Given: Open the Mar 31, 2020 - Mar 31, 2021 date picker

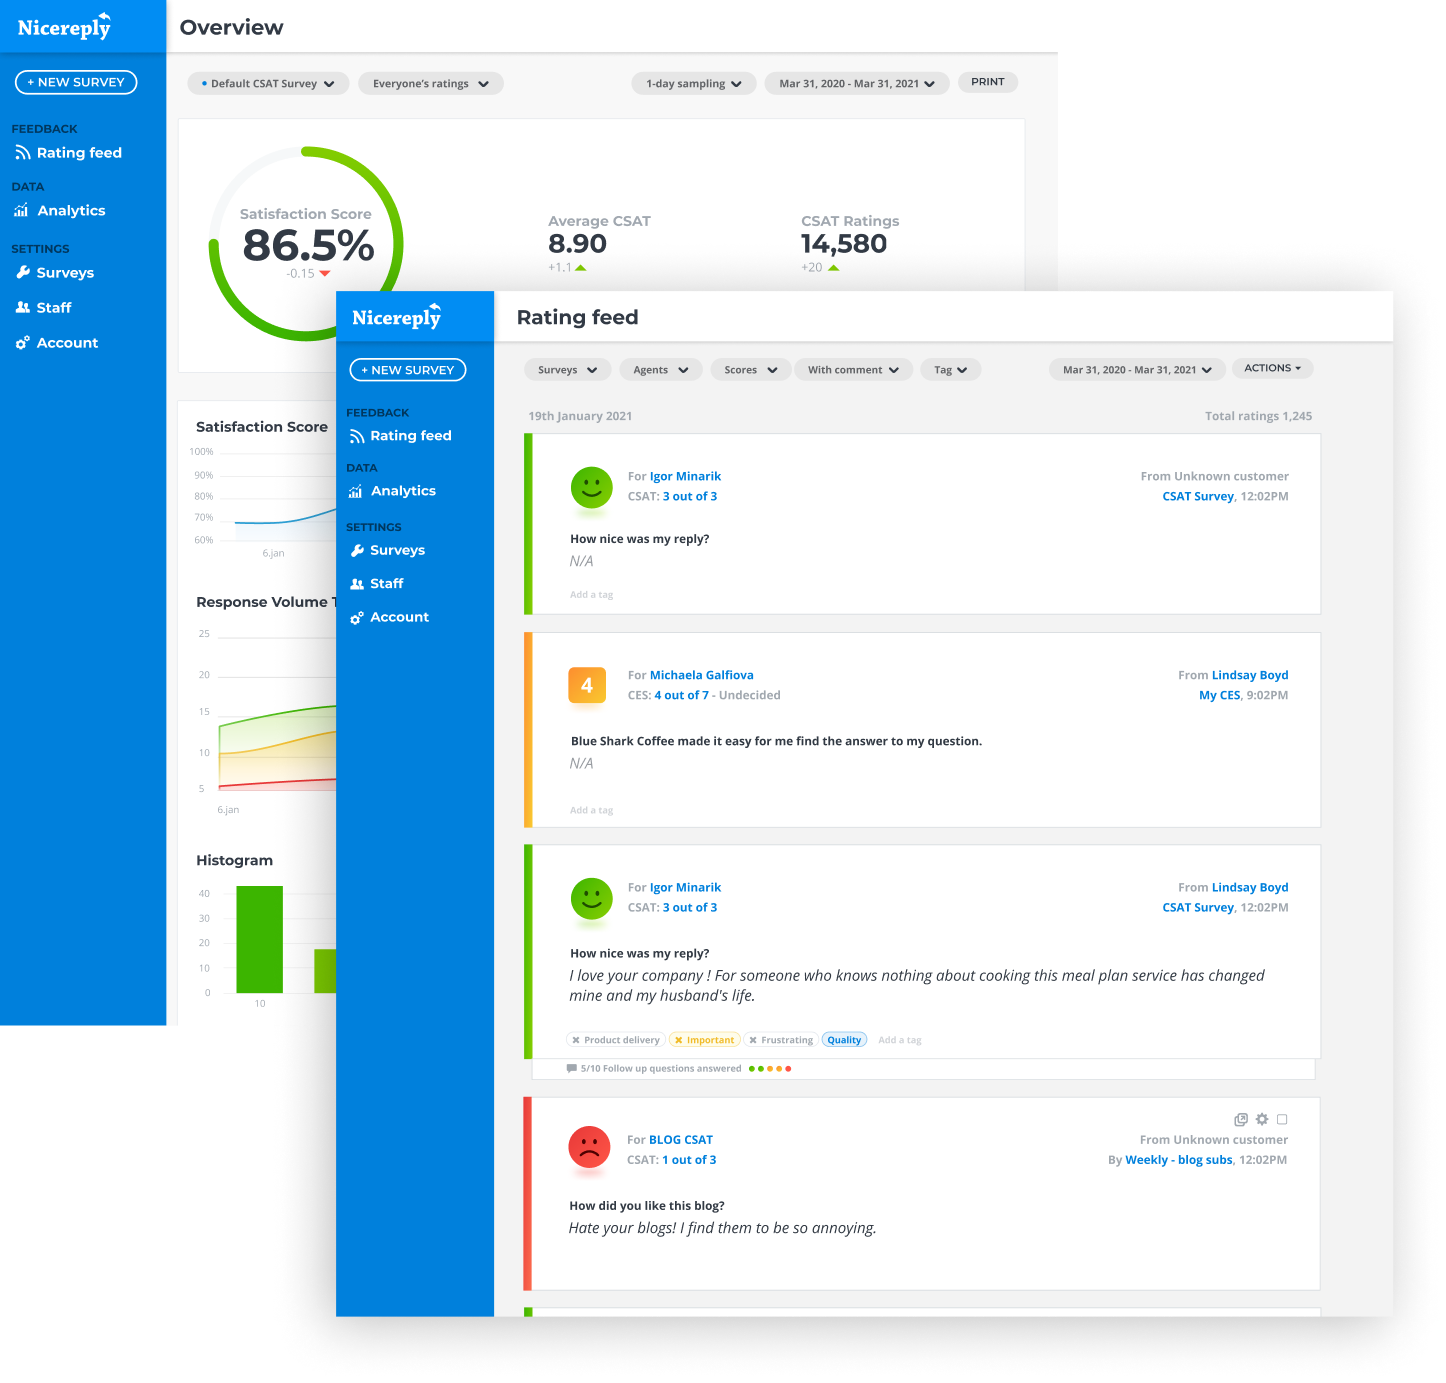Looking at the screenshot, I should tap(1136, 369).
